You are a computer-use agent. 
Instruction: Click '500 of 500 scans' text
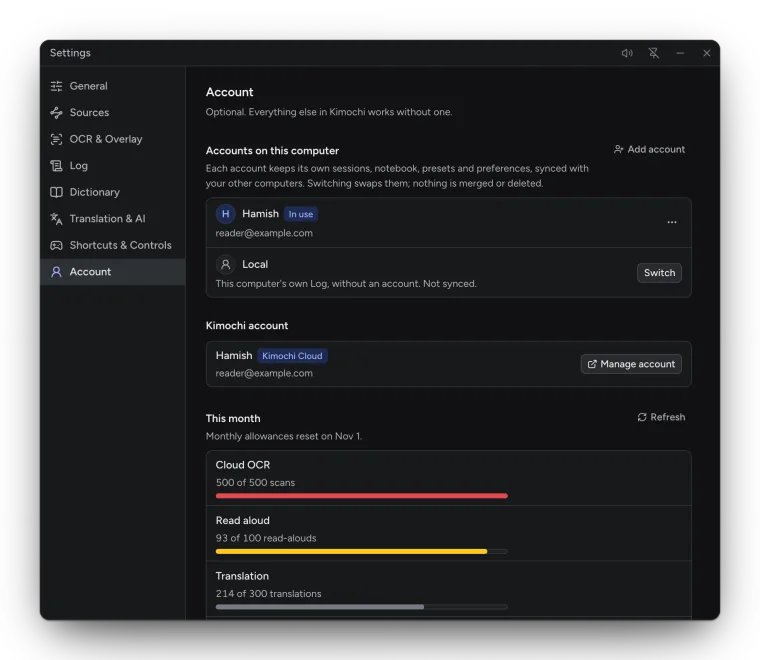click(x=255, y=483)
